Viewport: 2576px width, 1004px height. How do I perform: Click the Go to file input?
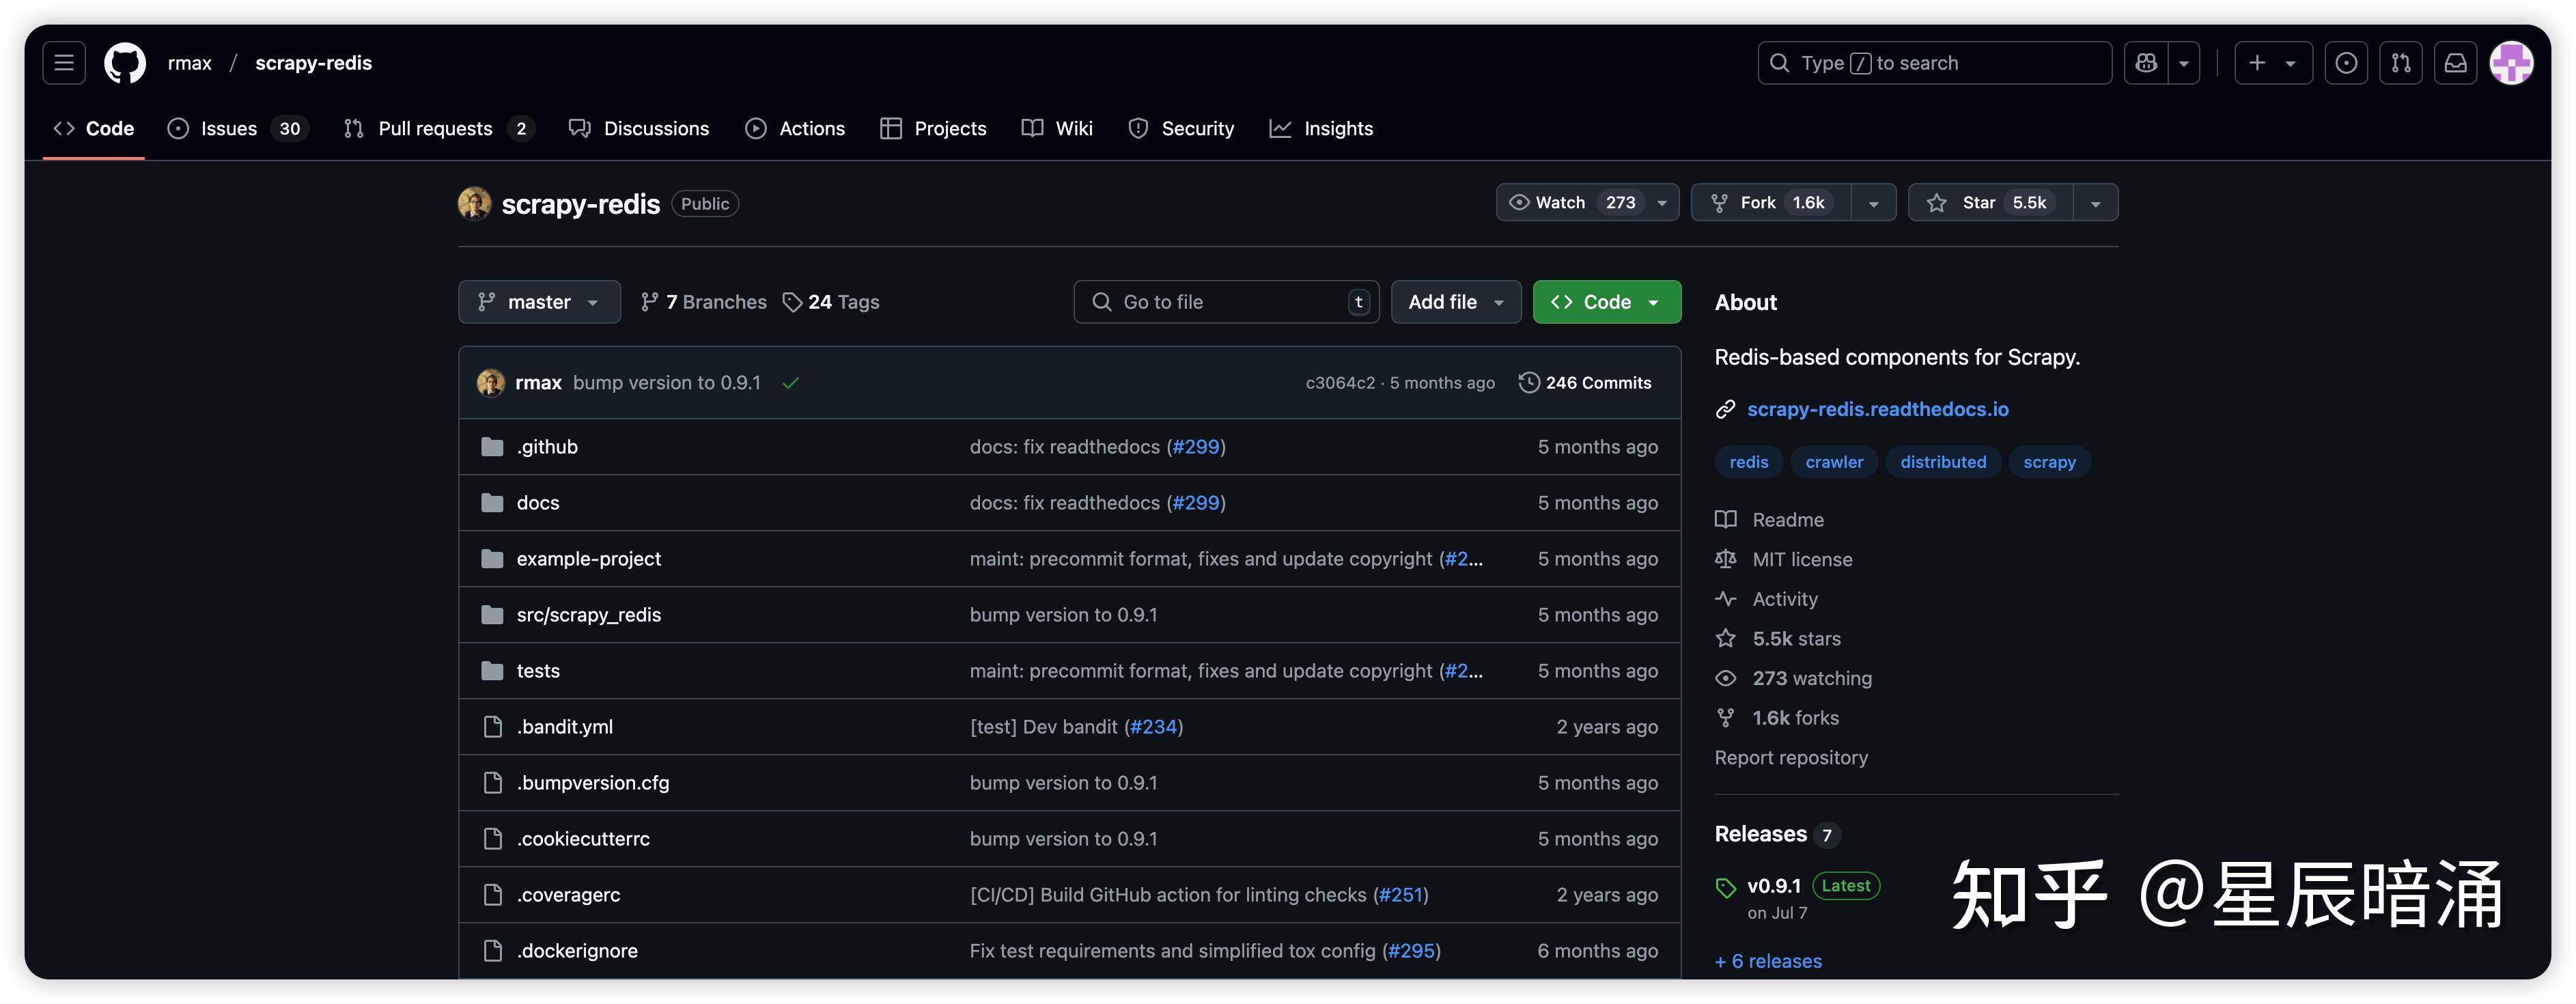point(1227,302)
